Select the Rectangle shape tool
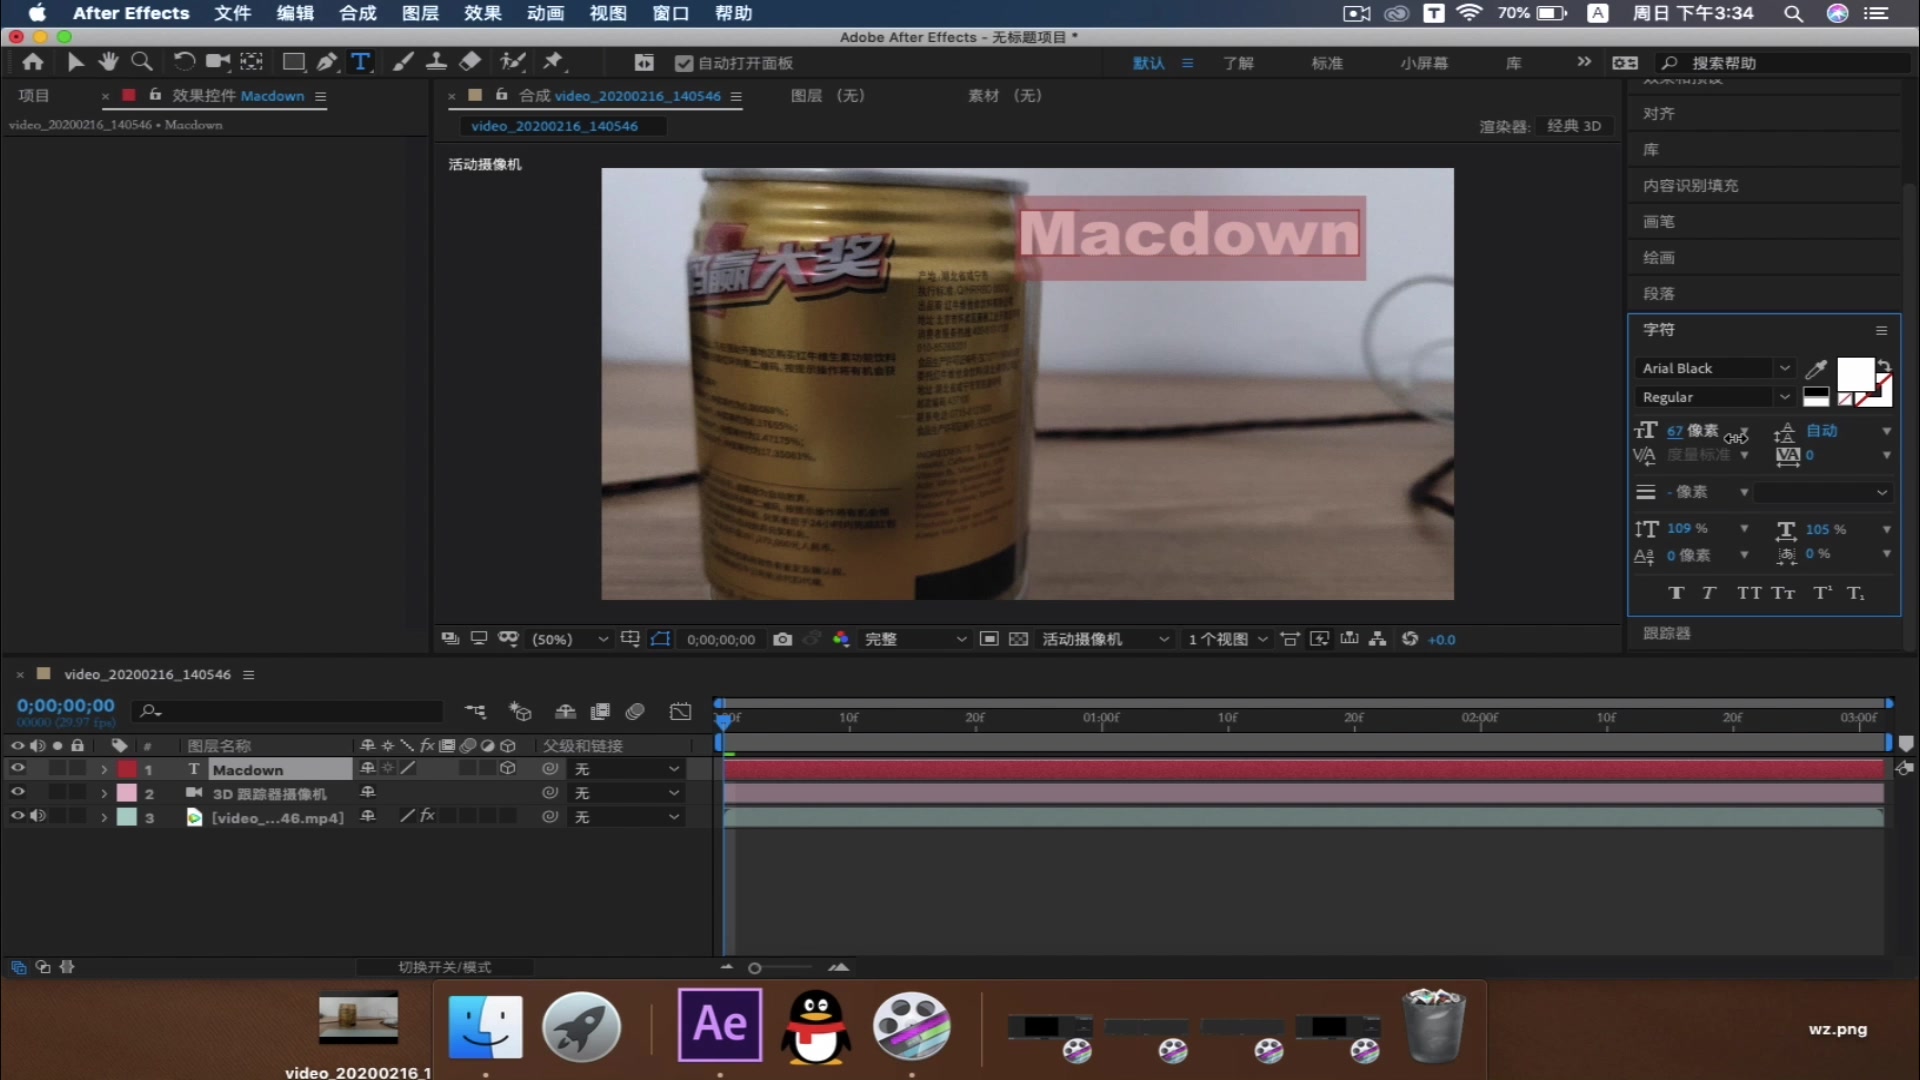This screenshot has height=1080, width=1920. pos(293,62)
